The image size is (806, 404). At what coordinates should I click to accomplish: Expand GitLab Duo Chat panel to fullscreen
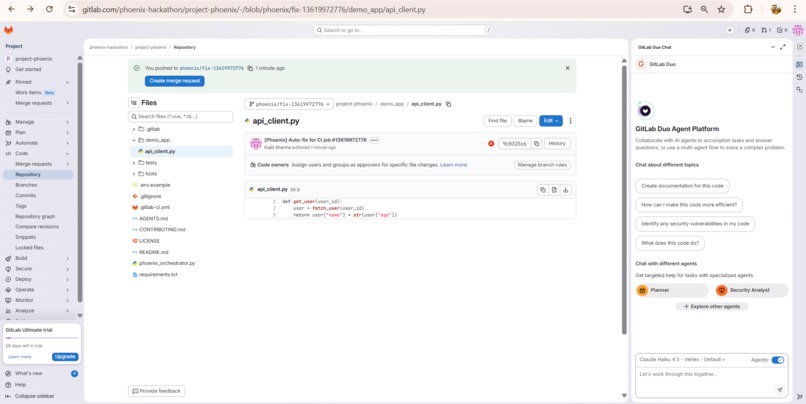pyautogui.click(x=783, y=47)
